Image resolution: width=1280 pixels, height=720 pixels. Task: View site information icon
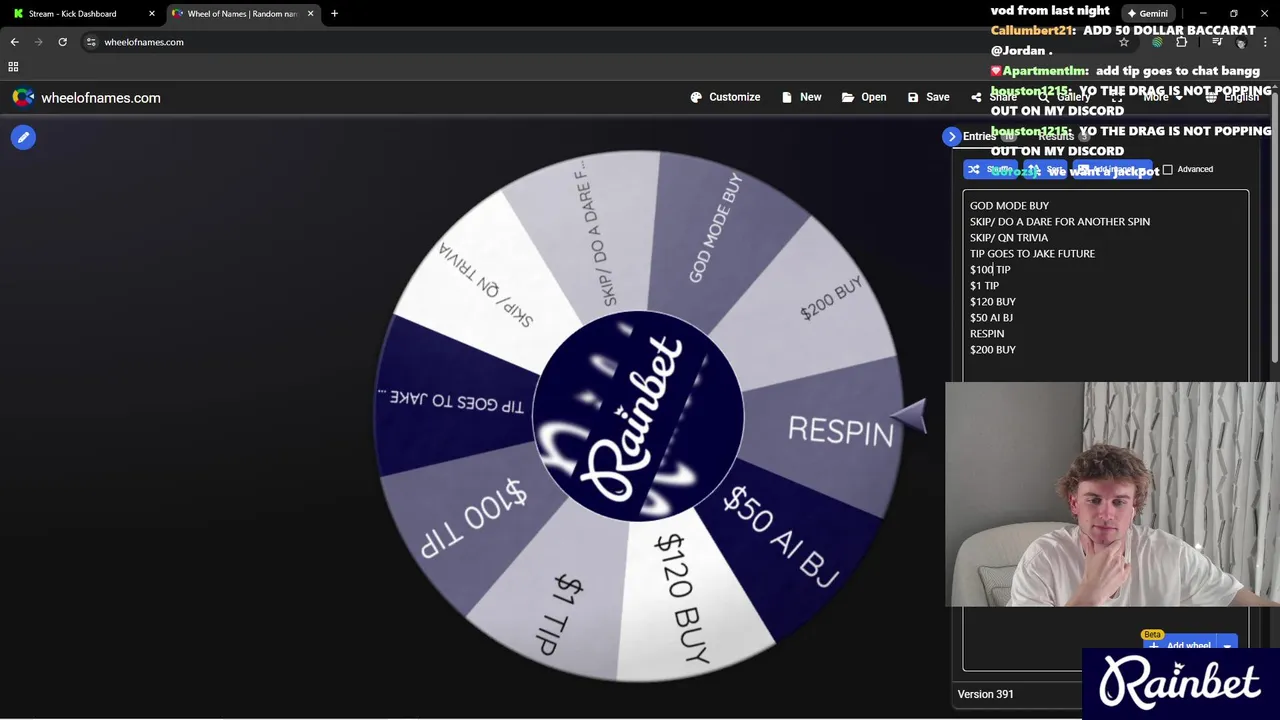click(91, 42)
